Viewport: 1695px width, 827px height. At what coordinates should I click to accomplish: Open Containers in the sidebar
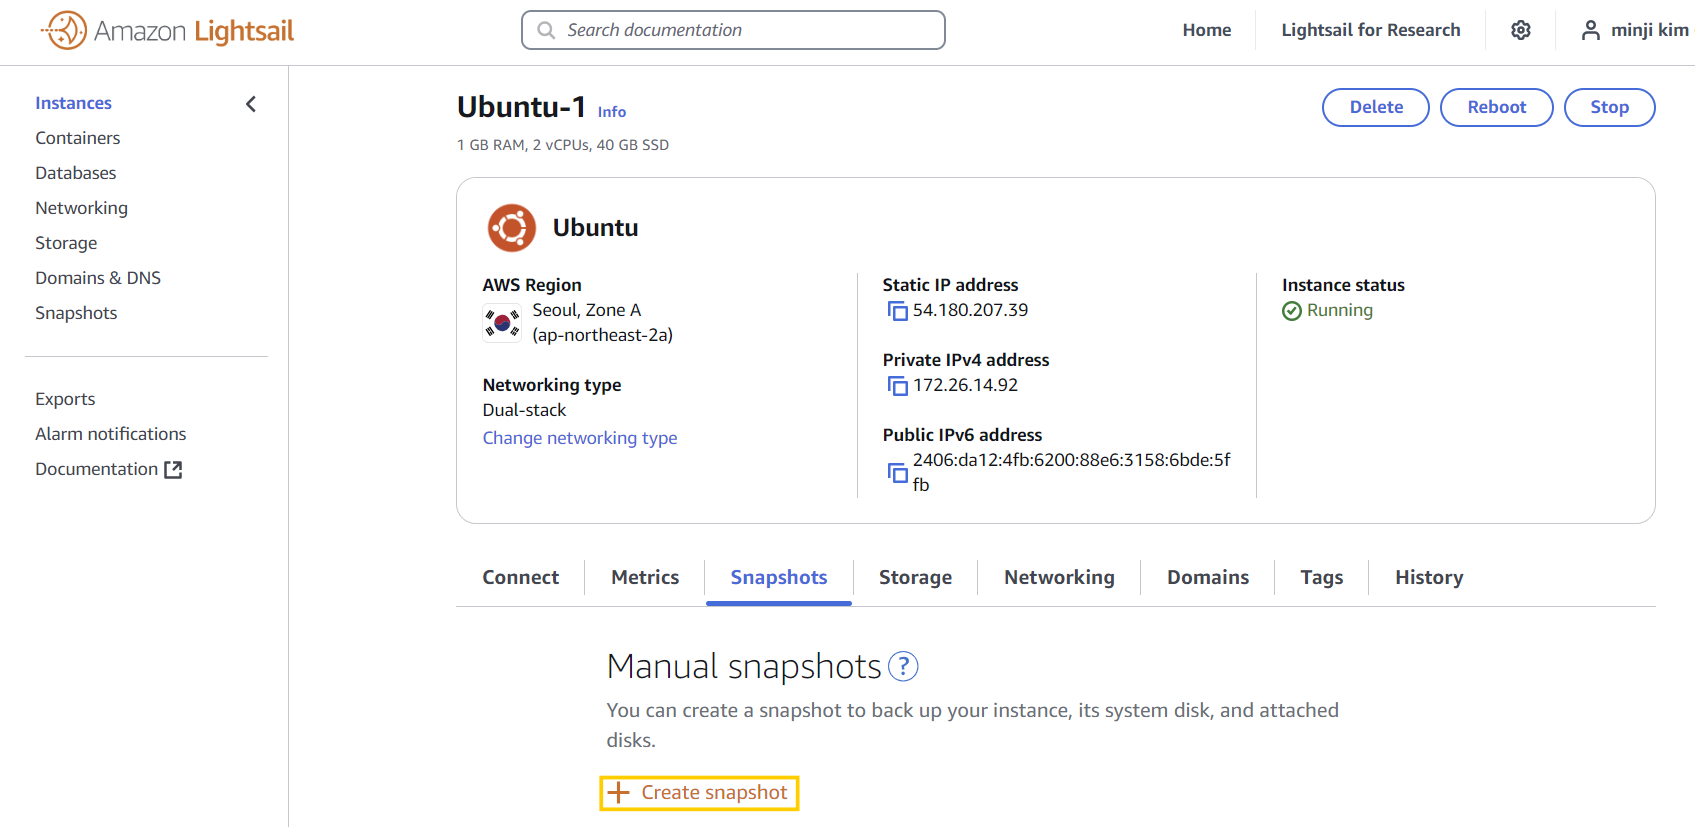tap(77, 138)
